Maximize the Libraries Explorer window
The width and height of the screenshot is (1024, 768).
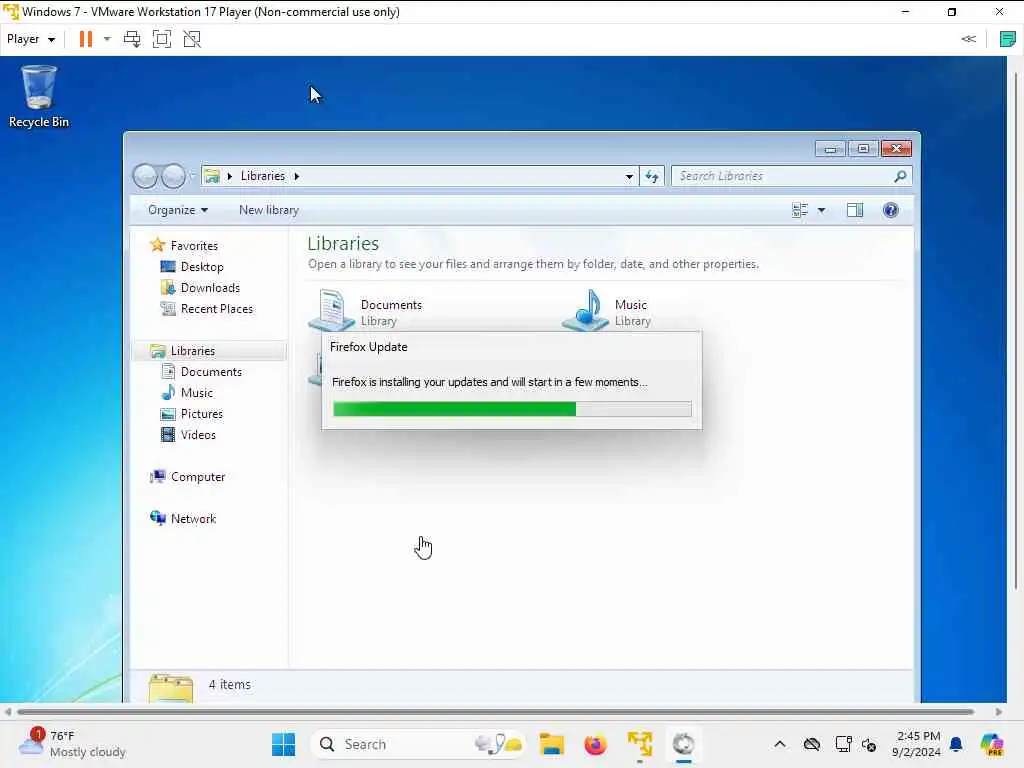pyautogui.click(x=863, y=150)
